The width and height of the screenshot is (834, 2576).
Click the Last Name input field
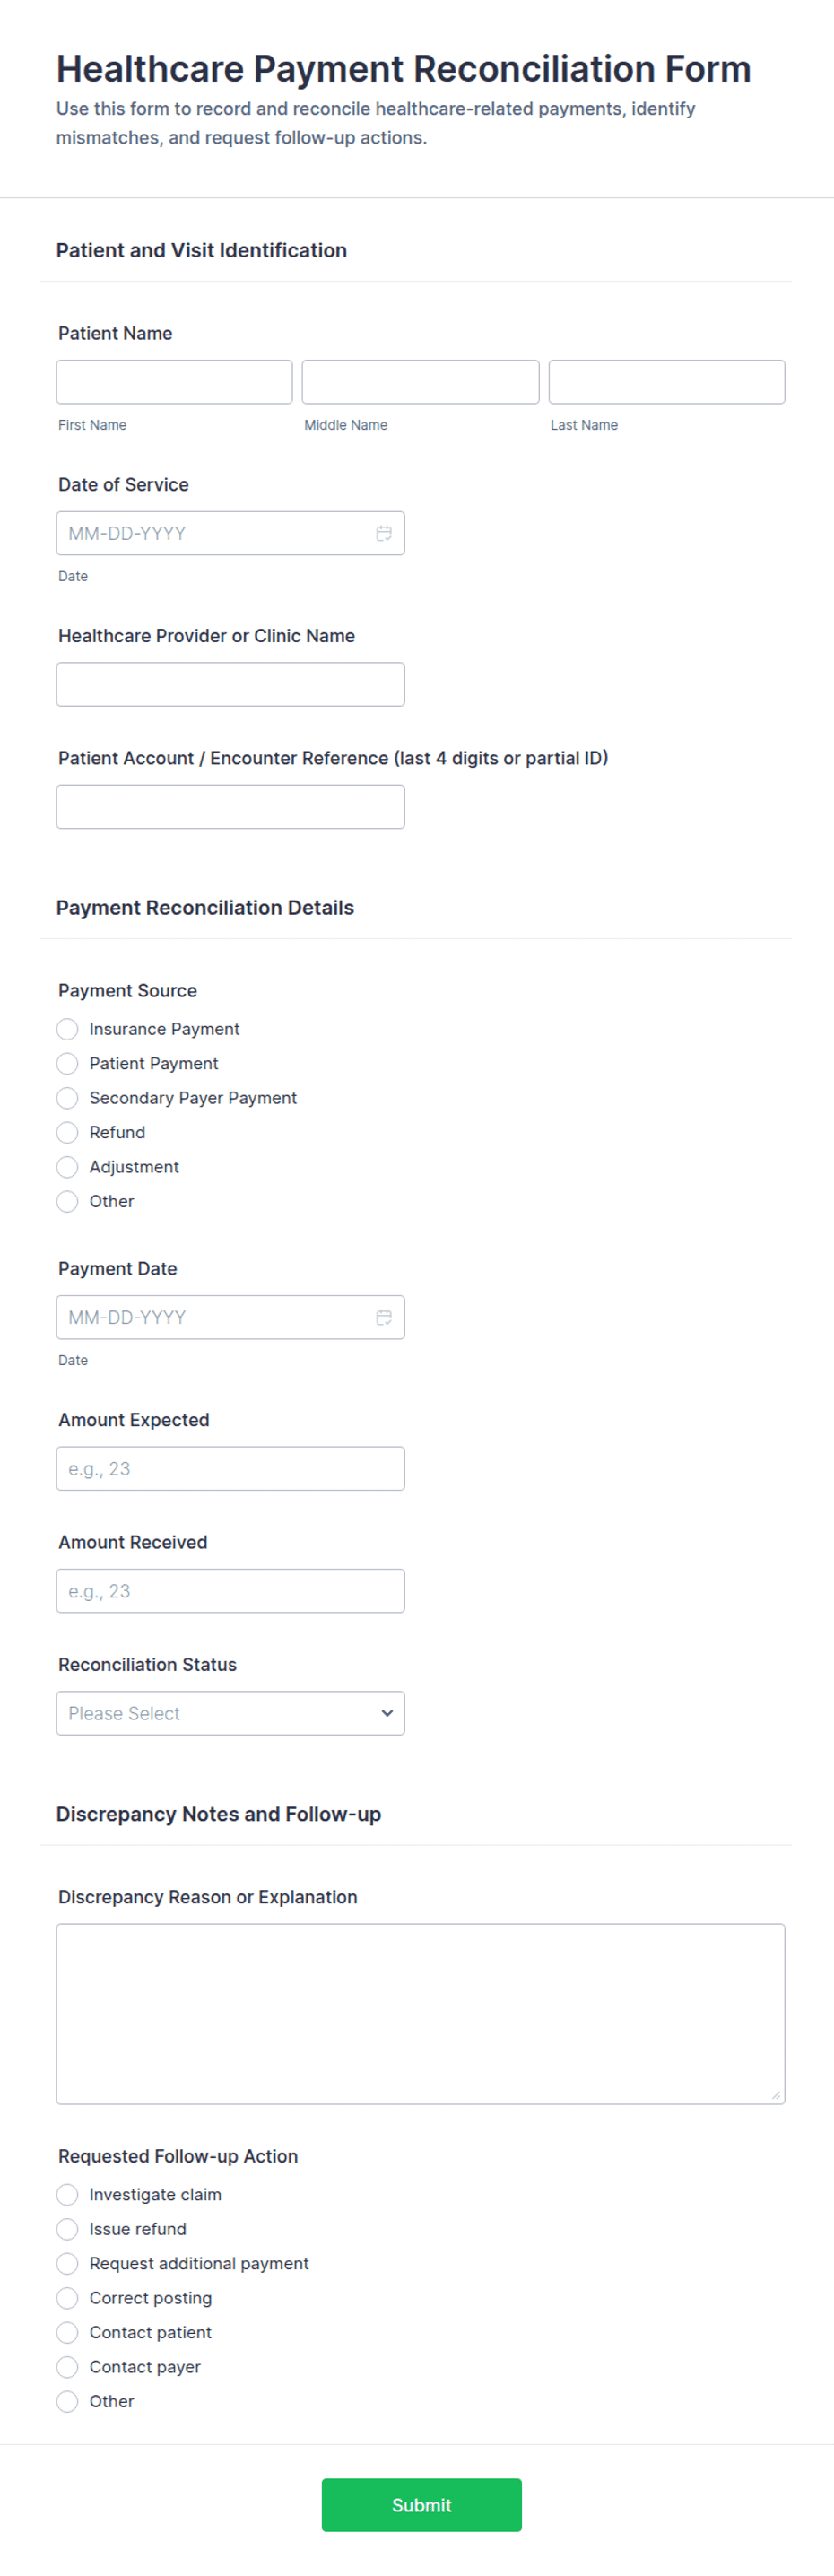666,381
